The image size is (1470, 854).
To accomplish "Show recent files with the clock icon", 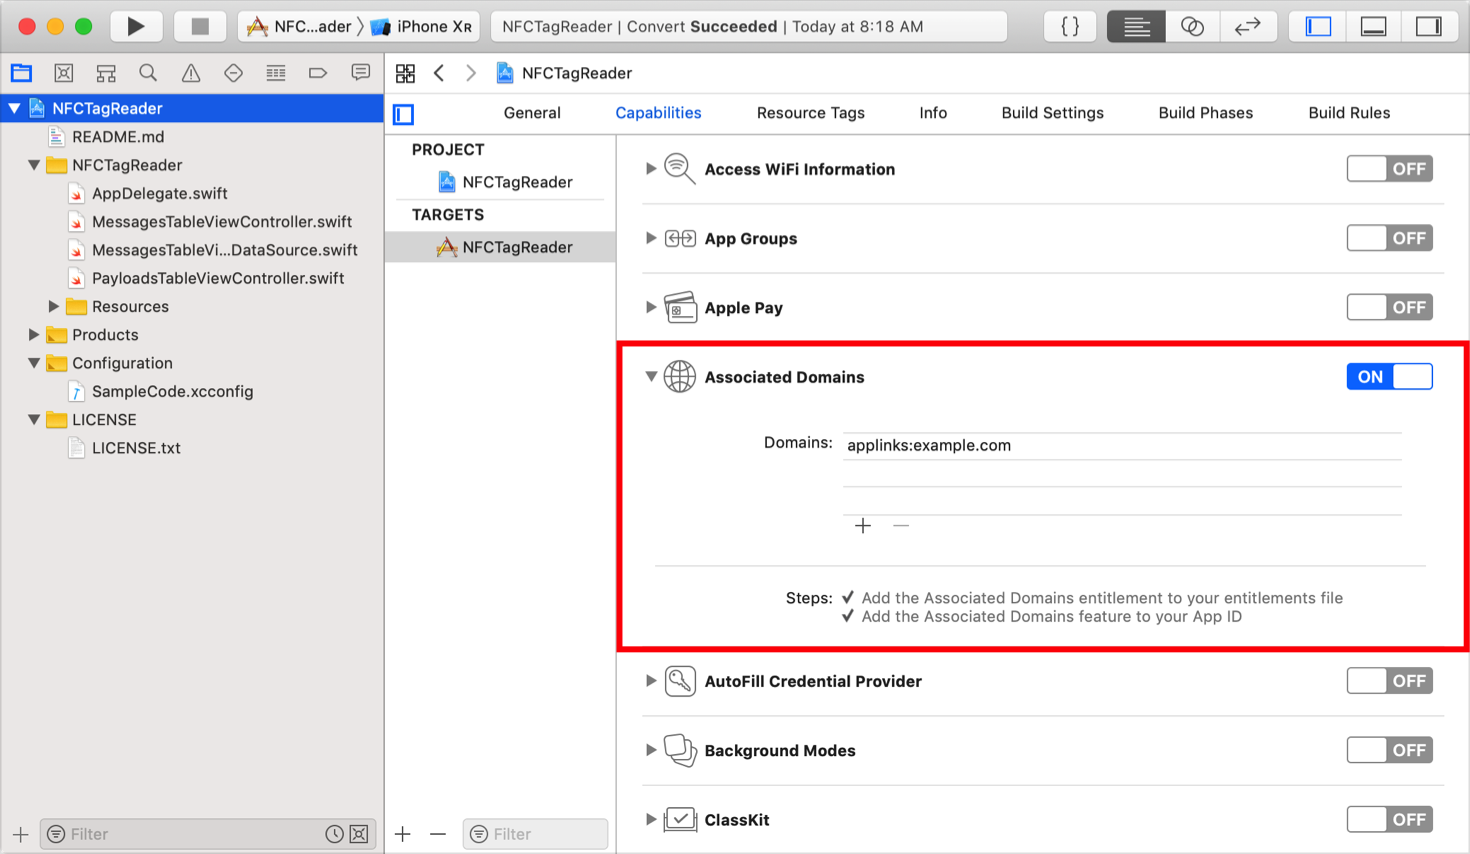I will coord(337,833).
